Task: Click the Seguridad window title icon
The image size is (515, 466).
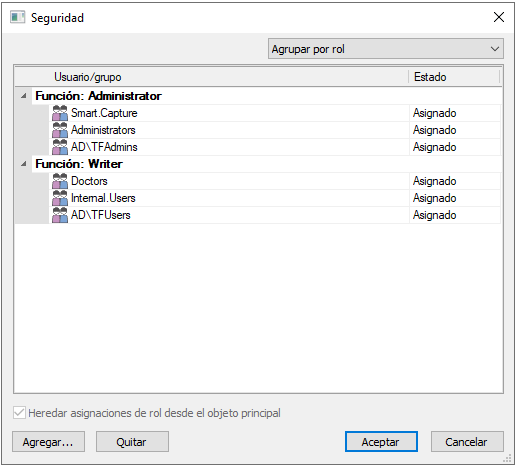Action: pyautogui.click(x=17, y=17)
